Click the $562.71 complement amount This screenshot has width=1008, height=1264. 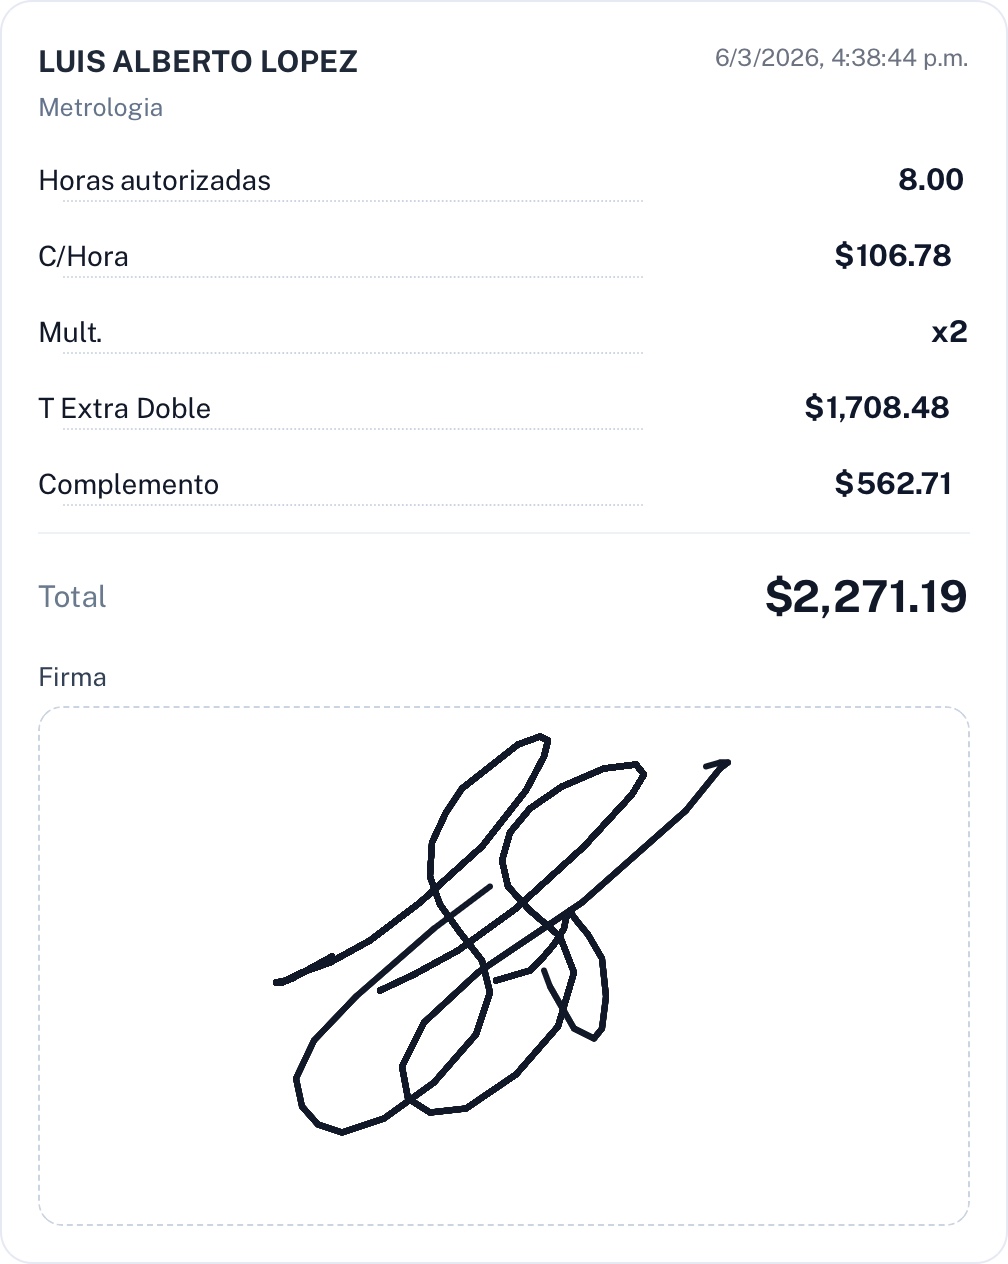pos(893,484)
